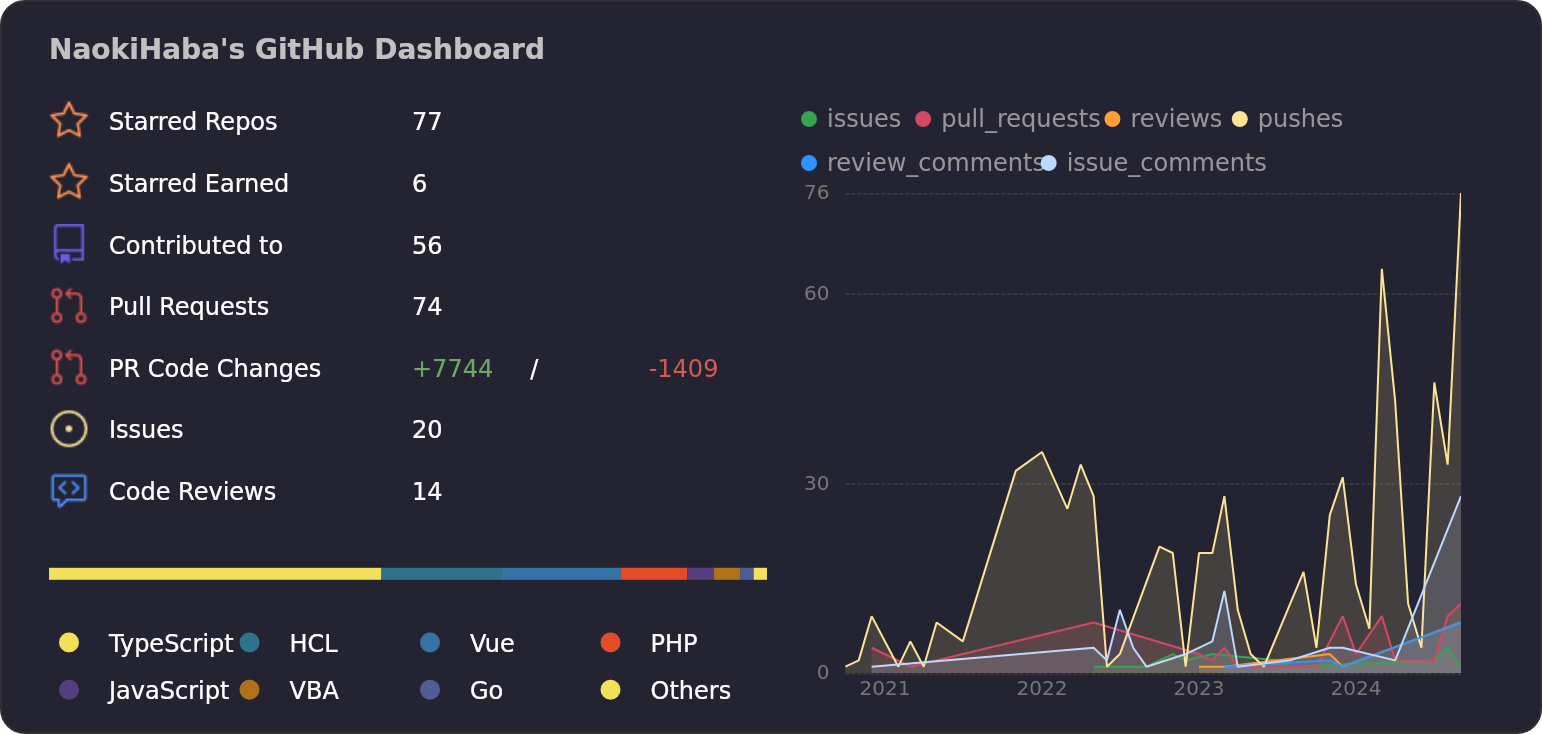1542x734 pixels.
Task: Click the Pull Requests icon
Action: pos(69,306)
